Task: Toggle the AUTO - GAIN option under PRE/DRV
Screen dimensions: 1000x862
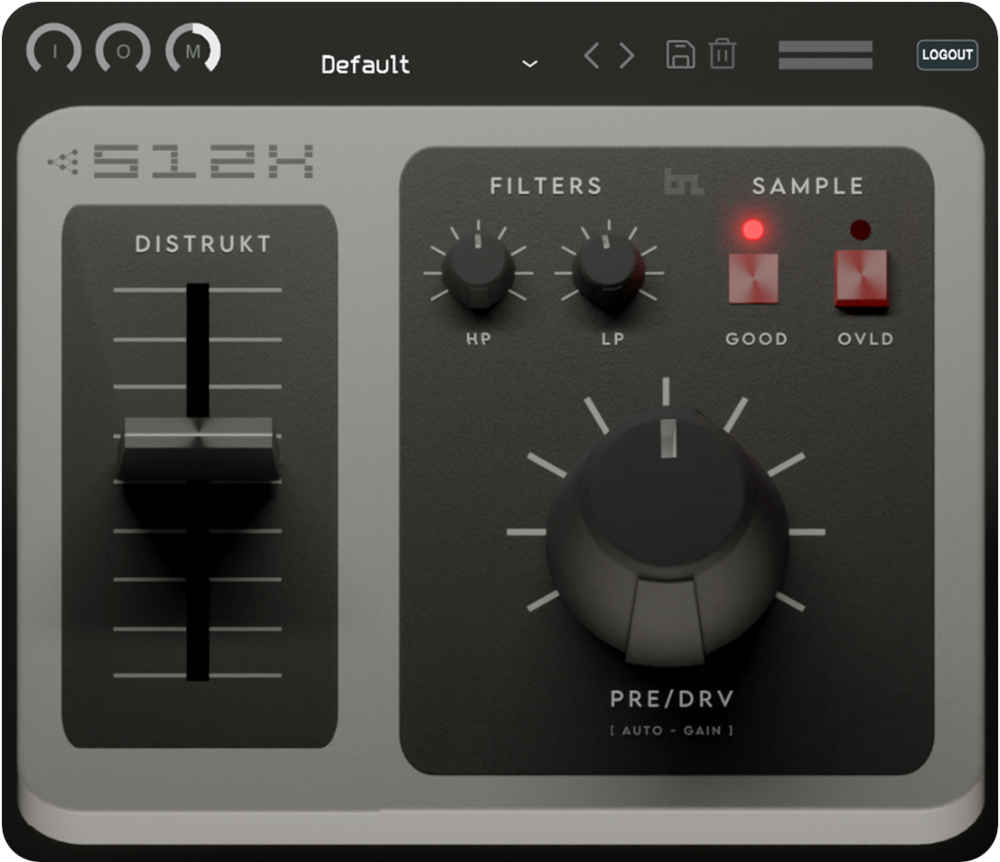Action: 671,730
